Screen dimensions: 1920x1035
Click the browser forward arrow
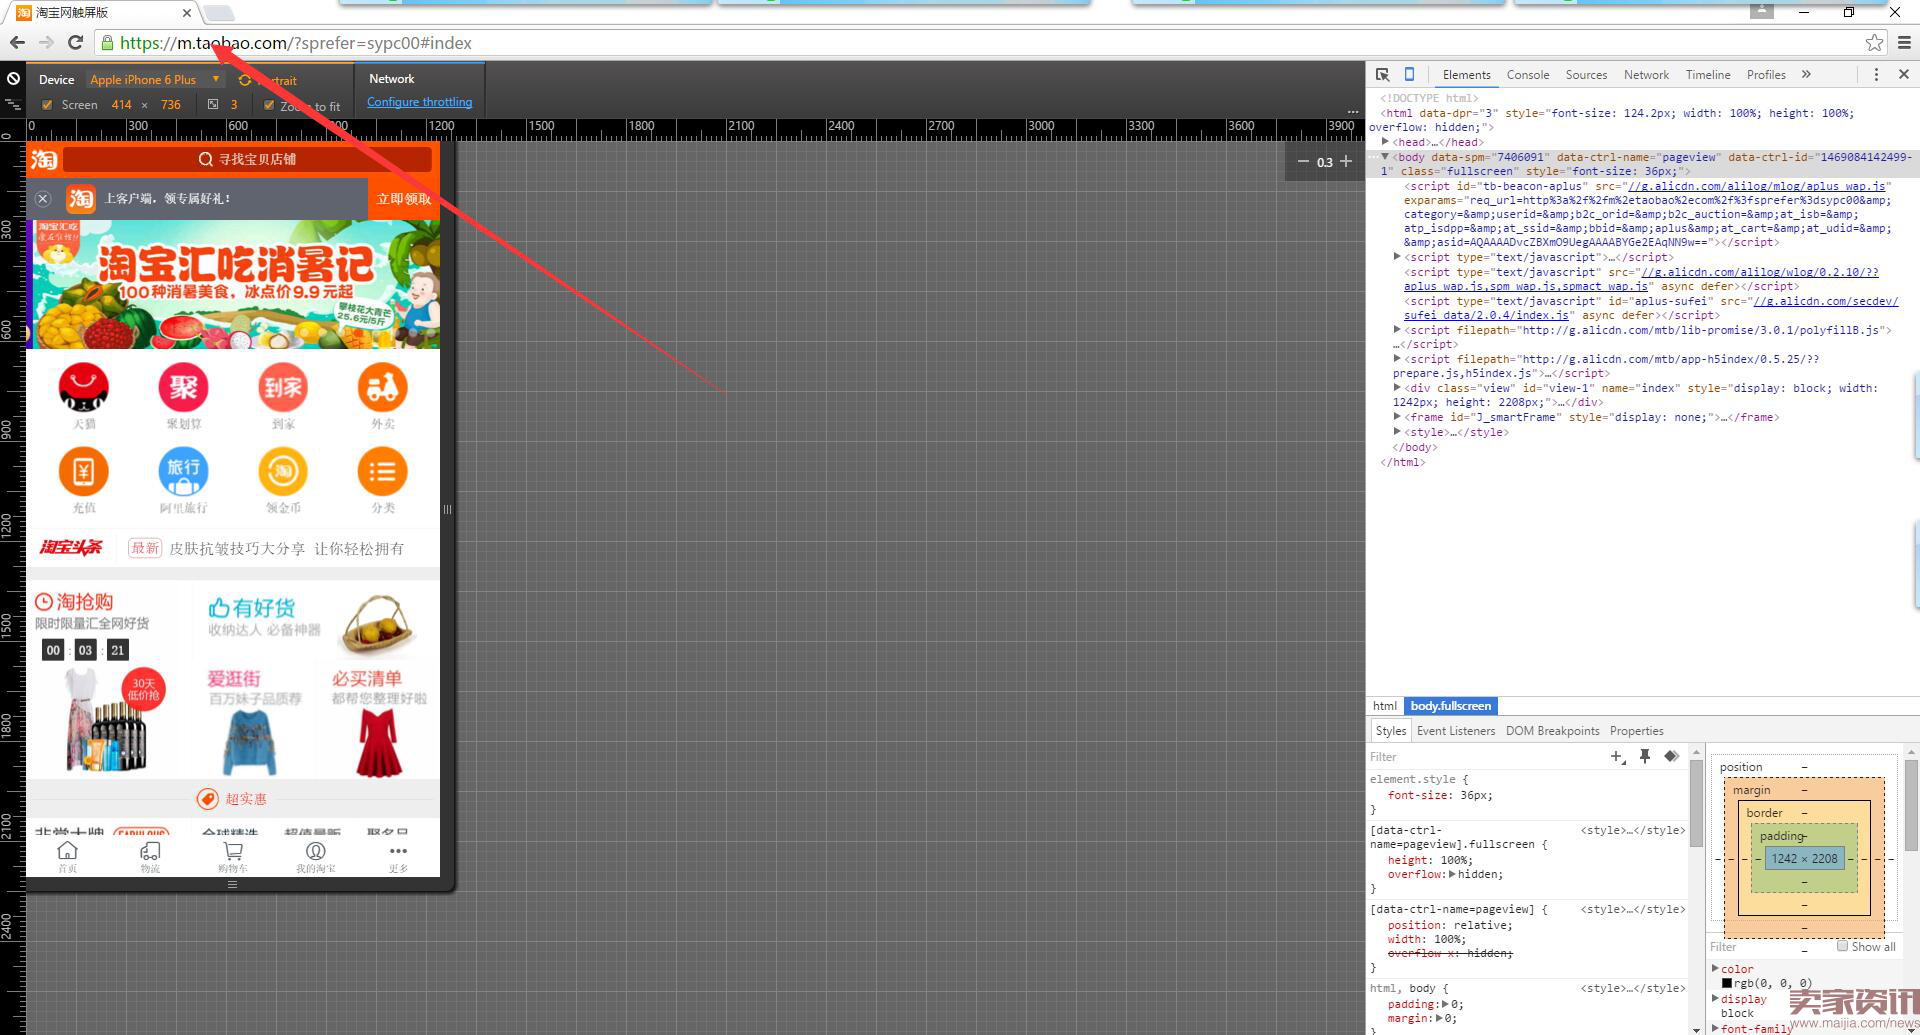pyautogui.click(x=46, y=42)
